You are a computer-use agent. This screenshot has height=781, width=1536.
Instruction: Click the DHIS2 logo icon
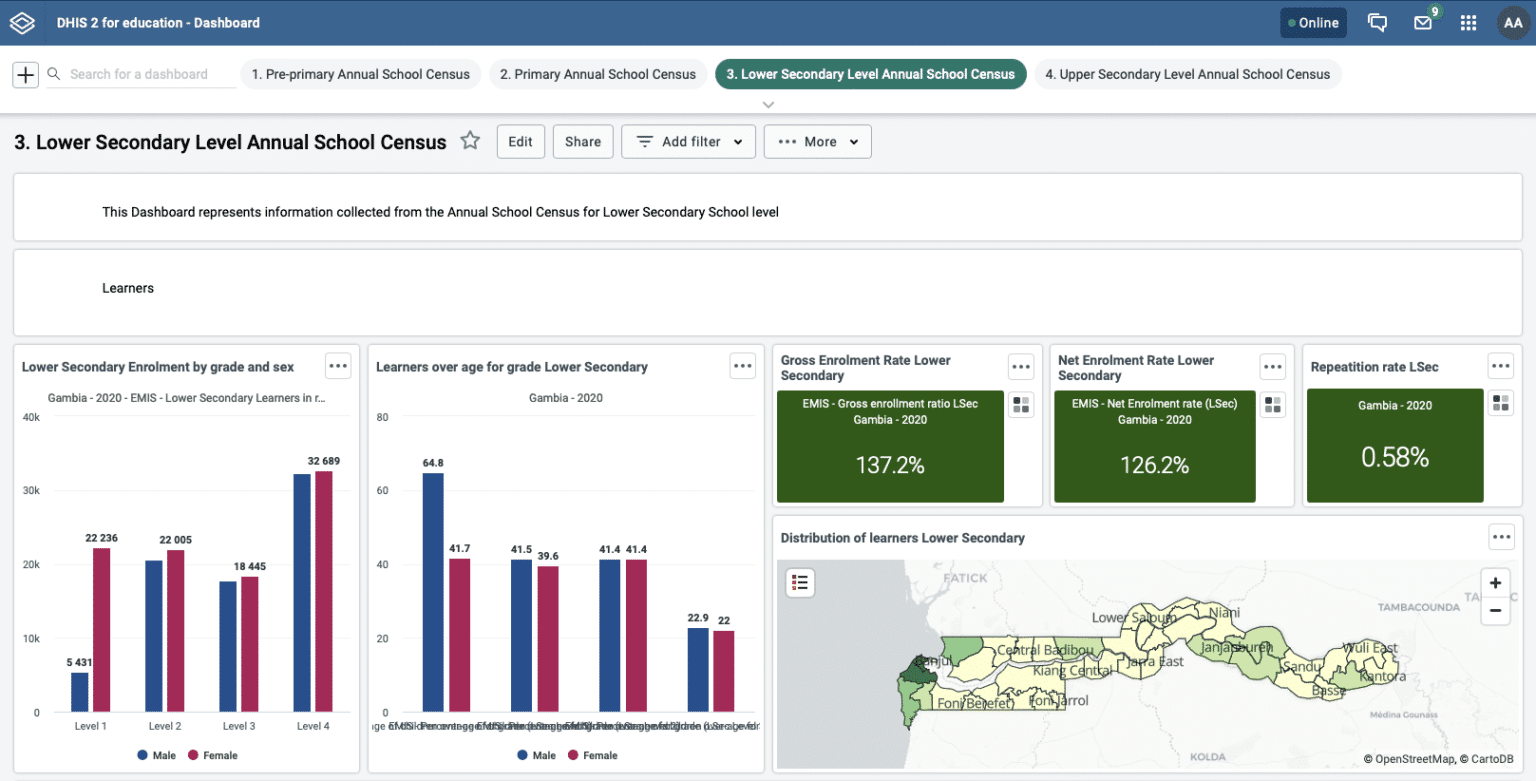click(x=22, y=22)
